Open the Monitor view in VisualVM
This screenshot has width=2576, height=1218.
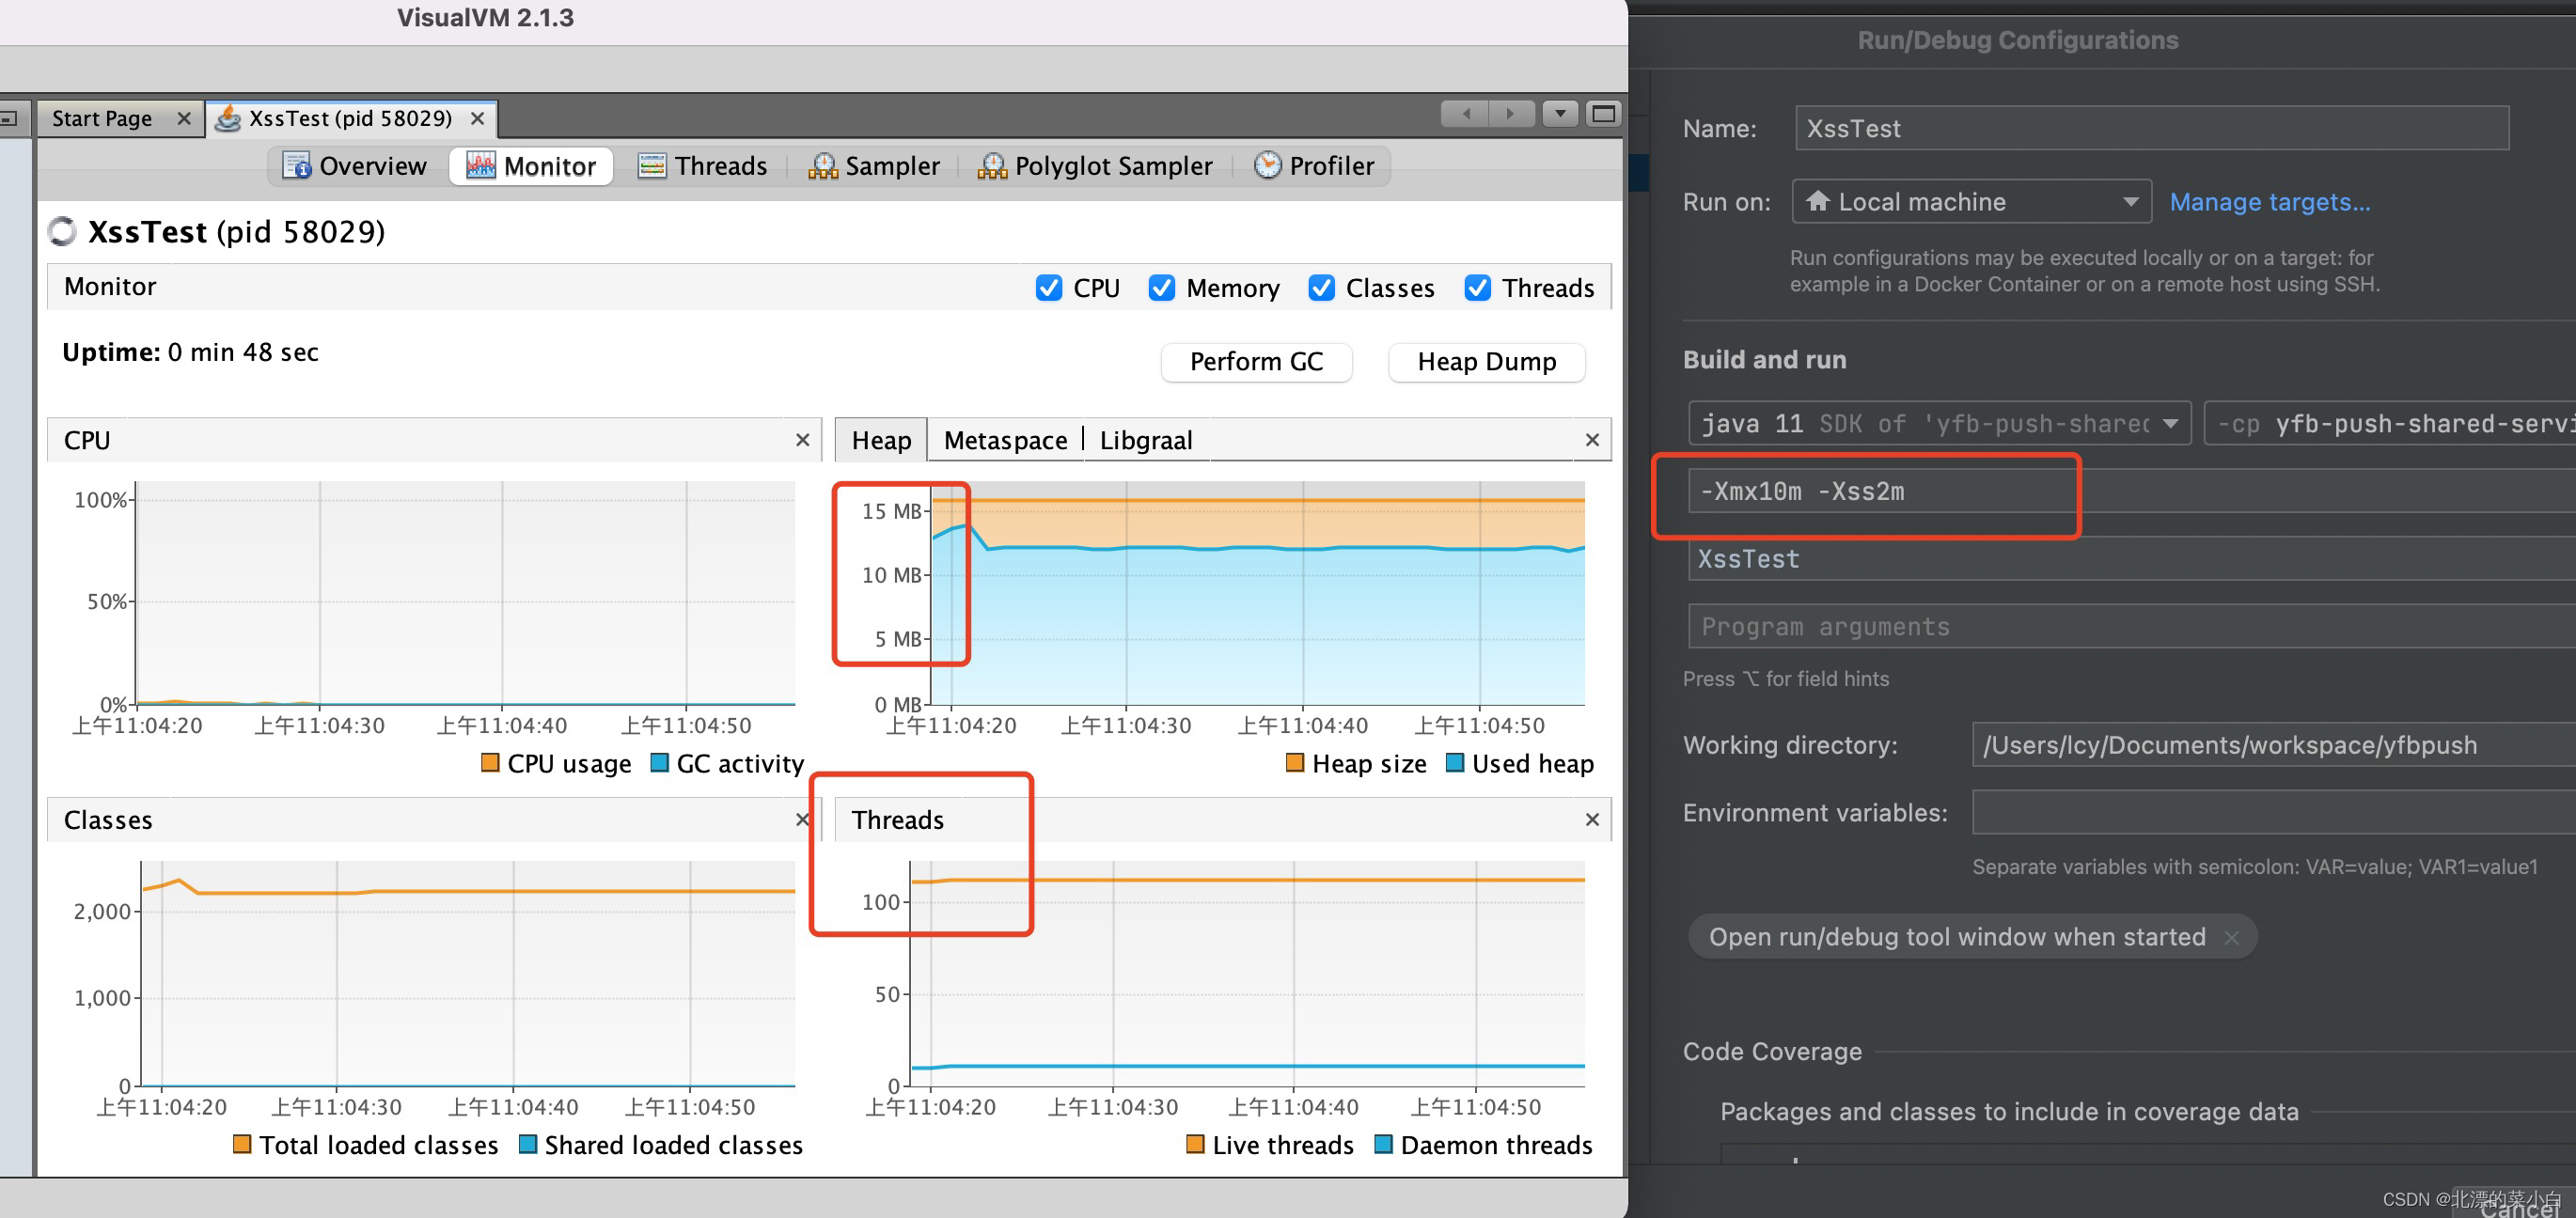[x=530, y=165]
